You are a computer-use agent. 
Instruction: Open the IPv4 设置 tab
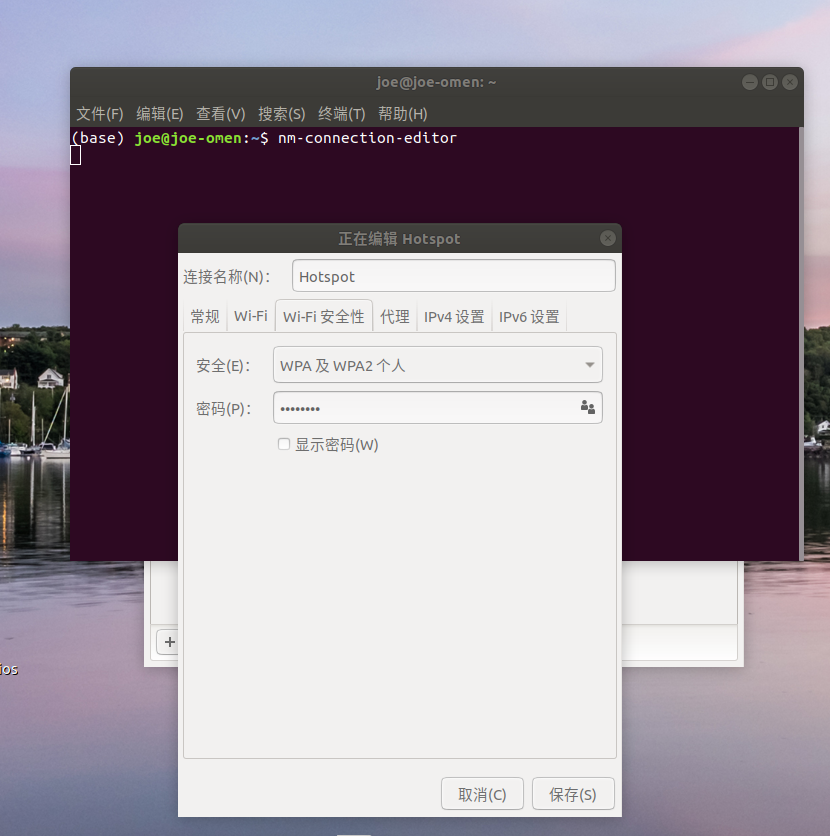(x=453, y=317)
